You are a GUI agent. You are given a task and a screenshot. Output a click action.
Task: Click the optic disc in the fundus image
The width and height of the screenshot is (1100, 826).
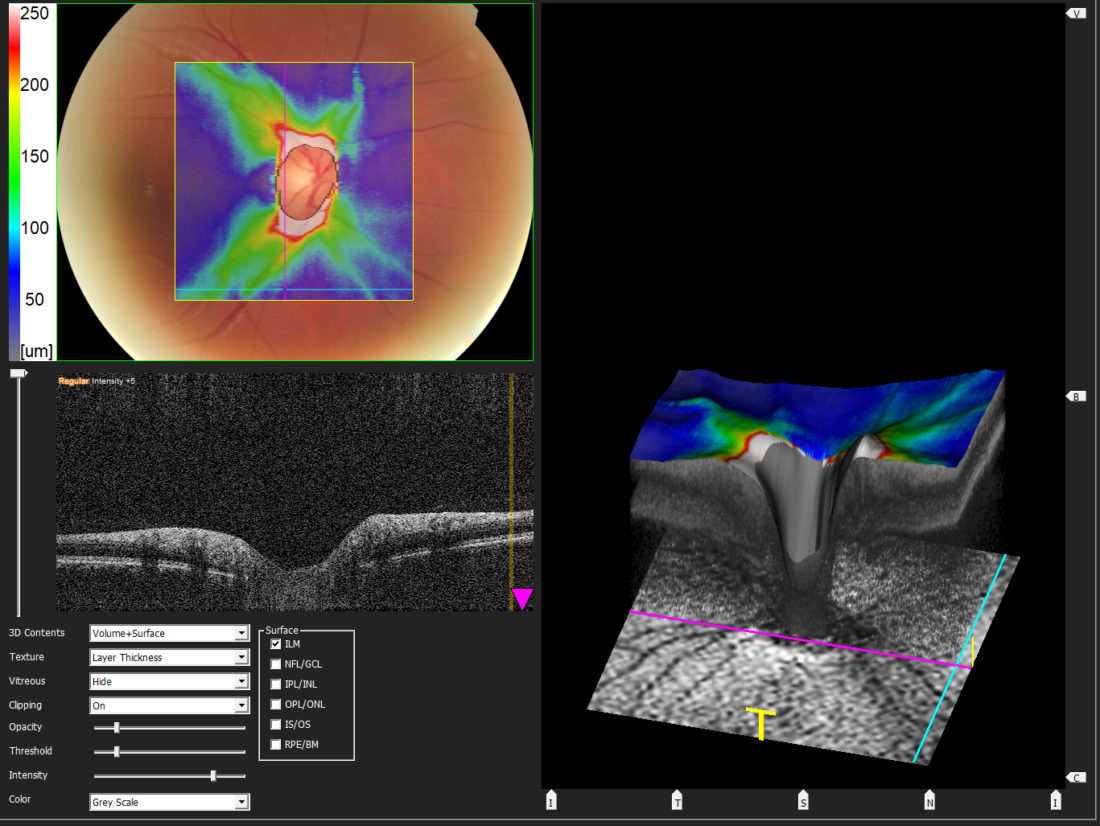[x=307, y=182]
